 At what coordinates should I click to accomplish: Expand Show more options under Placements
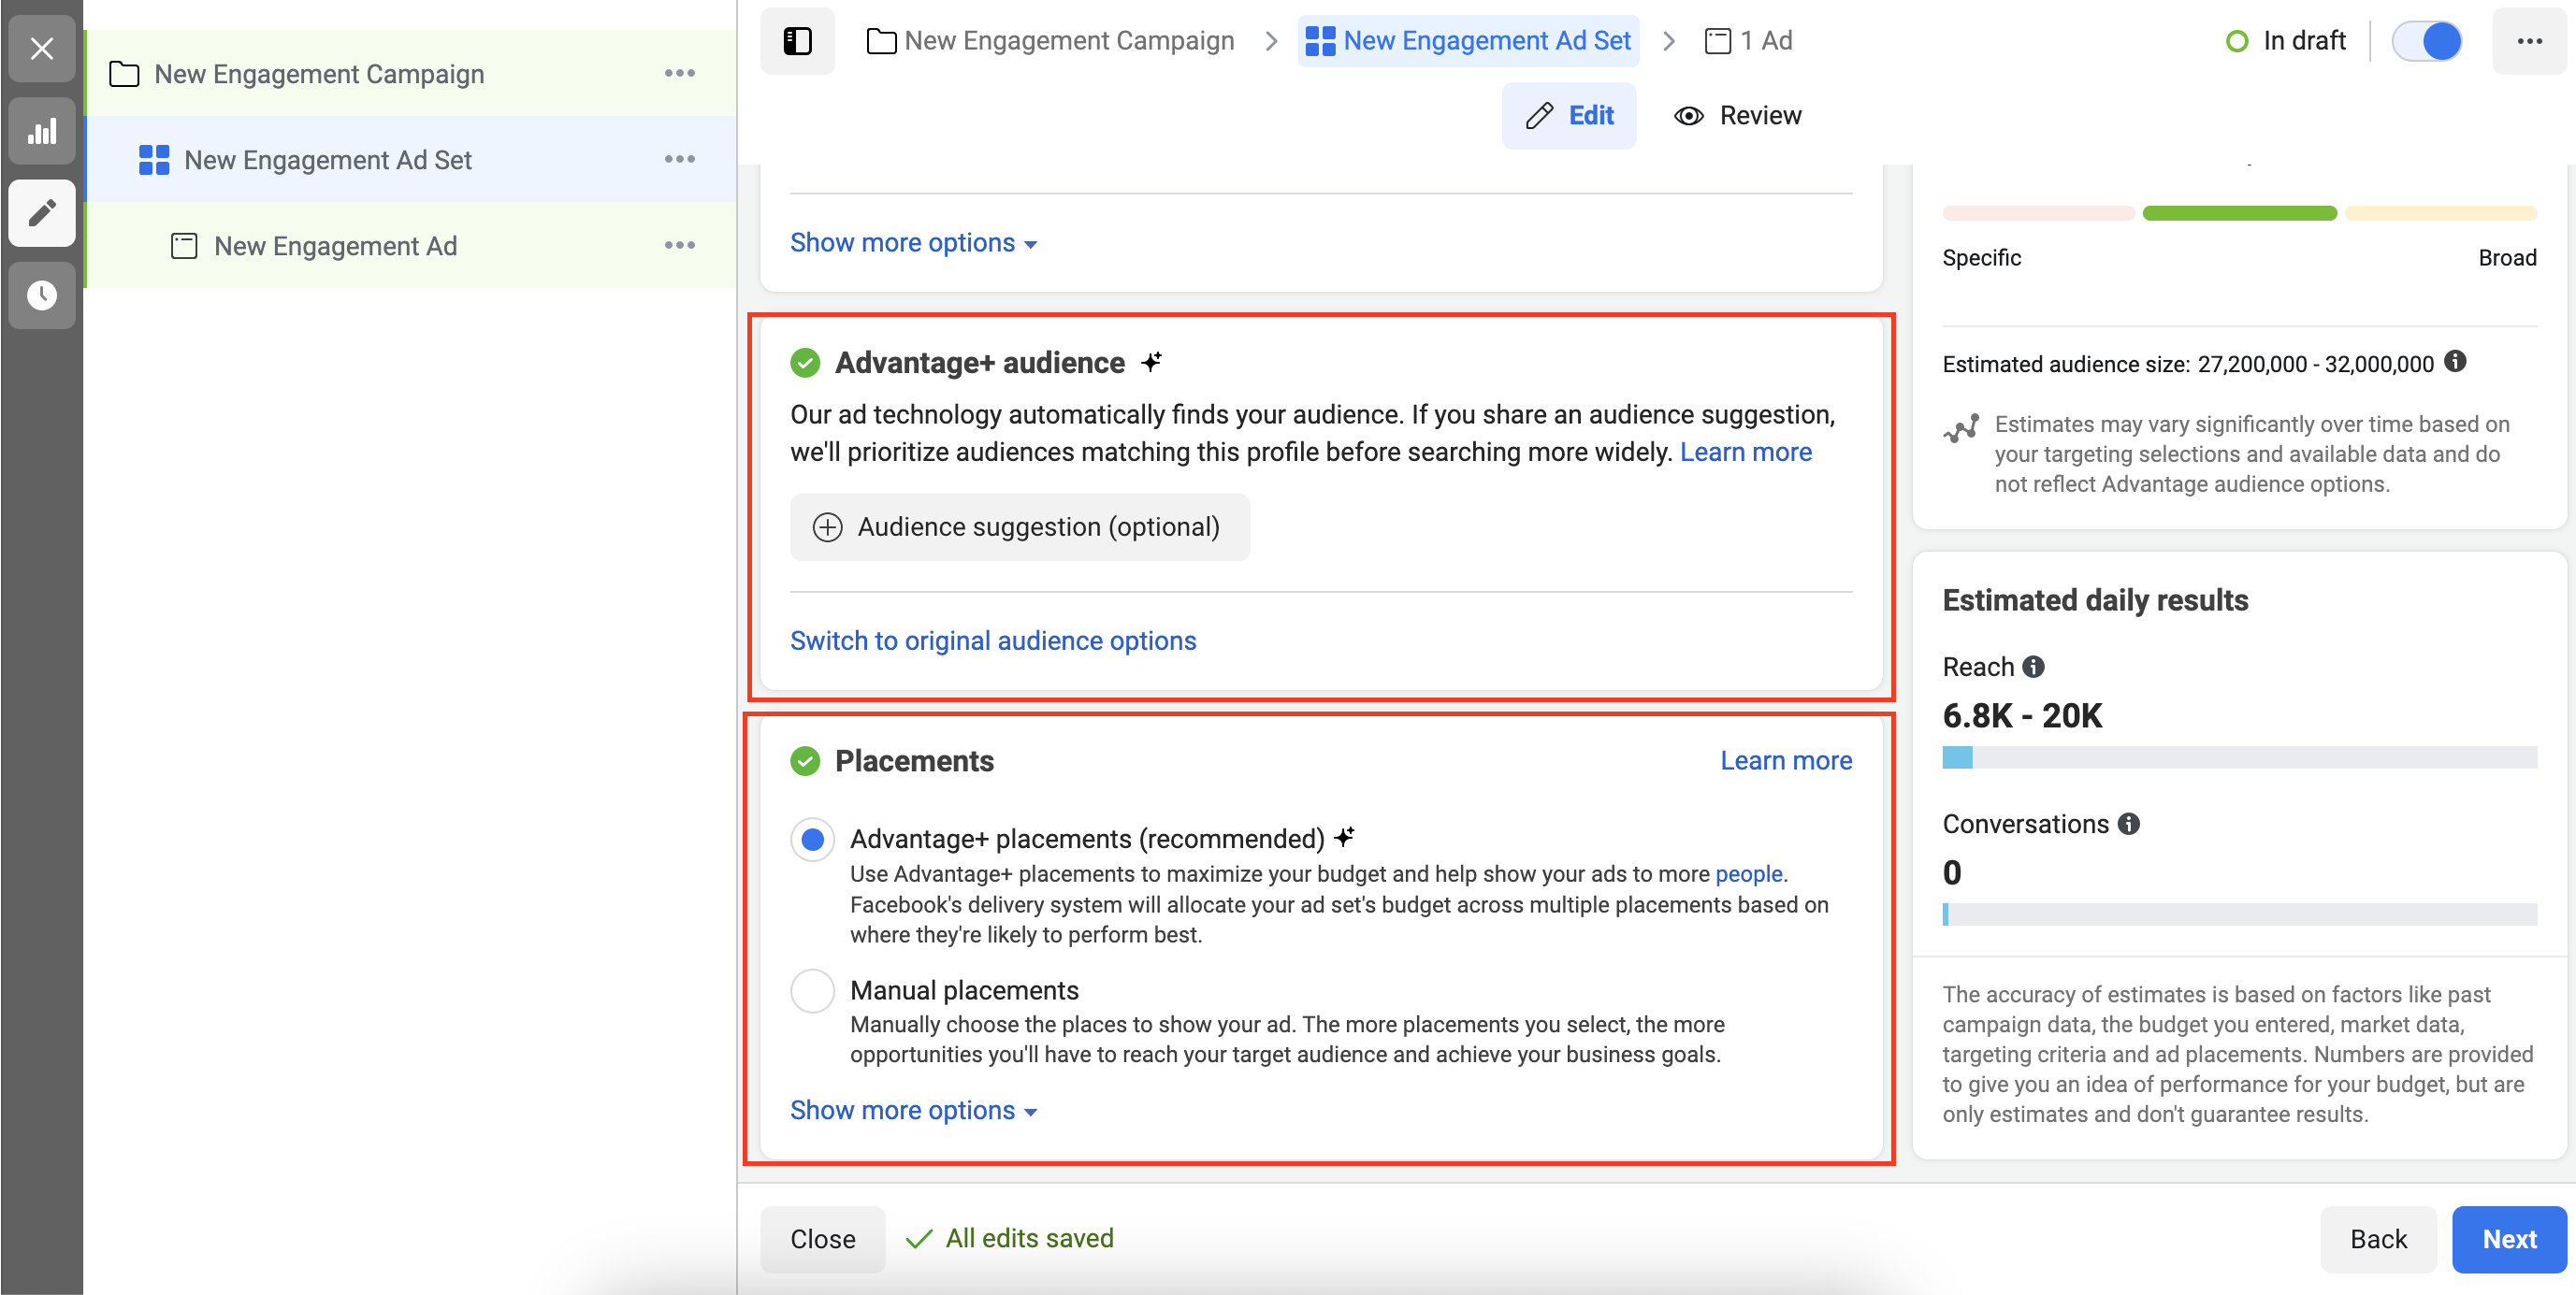pyautogui.click(x=914, y=1108)
